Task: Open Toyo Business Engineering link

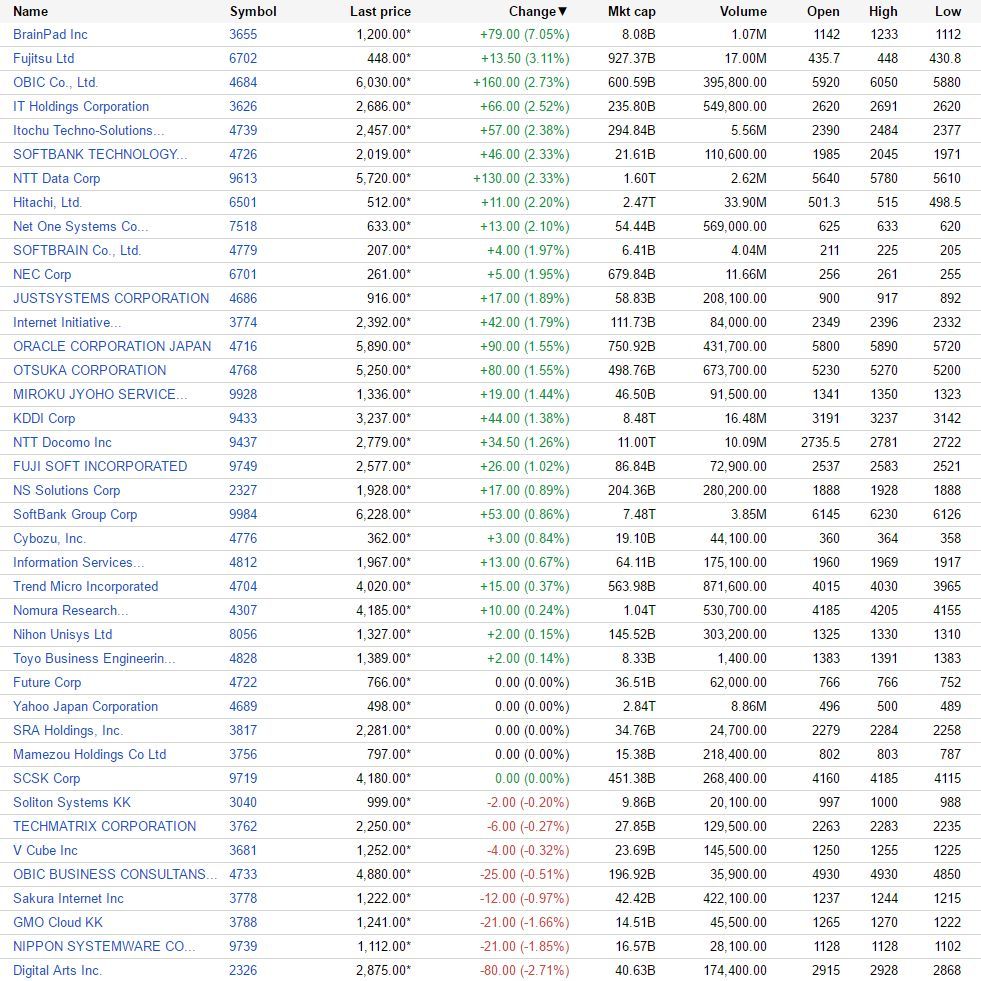Action: pos(94,658)
